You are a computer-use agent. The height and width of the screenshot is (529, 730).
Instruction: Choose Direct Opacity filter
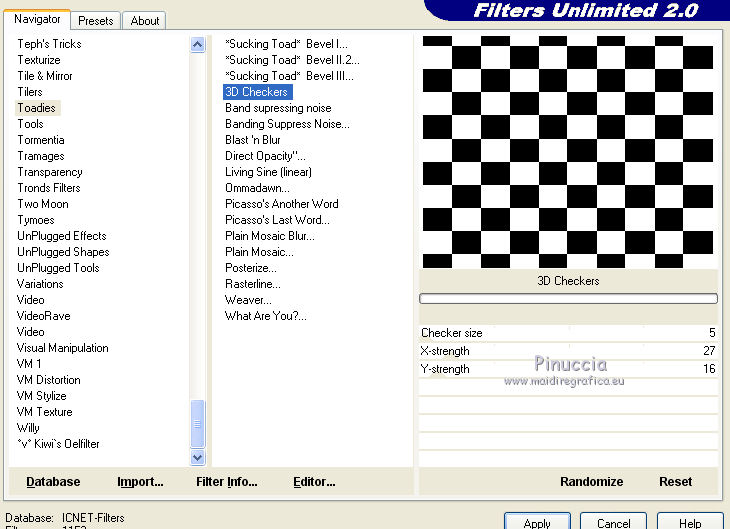(265, 156)
